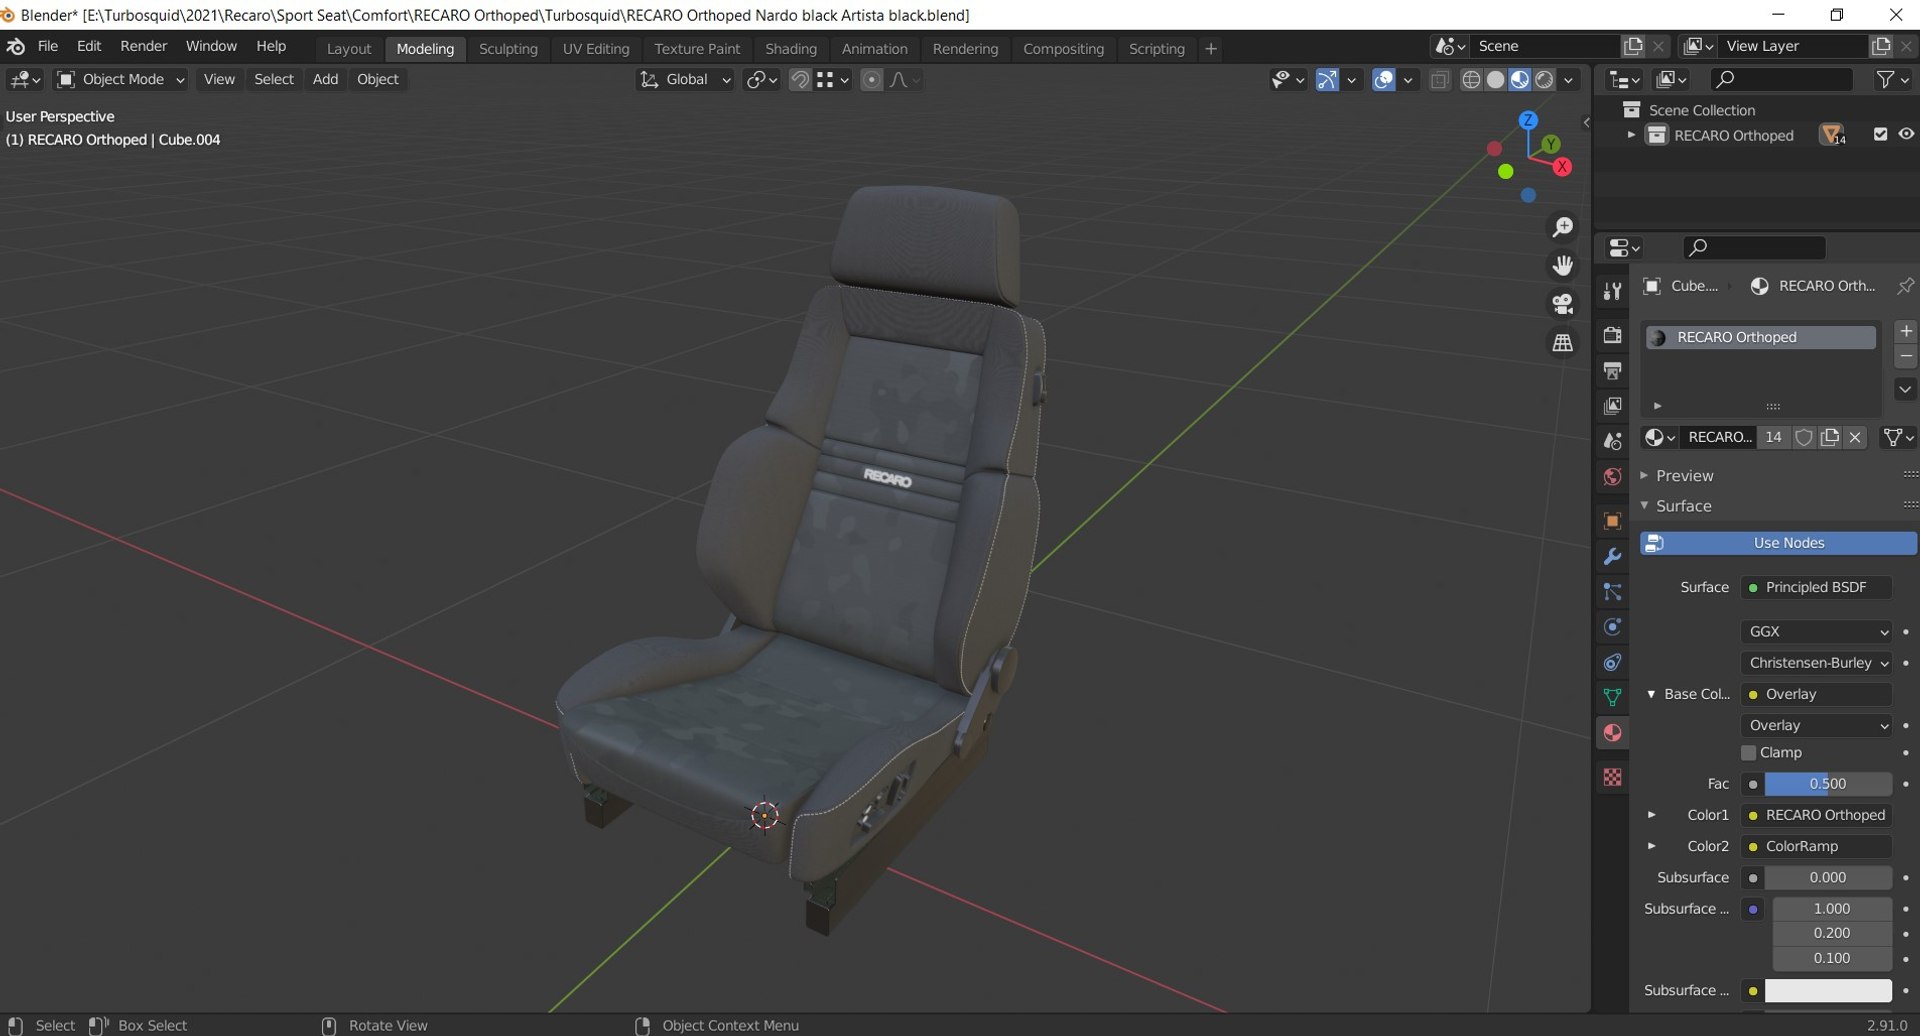Click the zoom magnifier viewport gizmo

click(x=1562, y=227)
